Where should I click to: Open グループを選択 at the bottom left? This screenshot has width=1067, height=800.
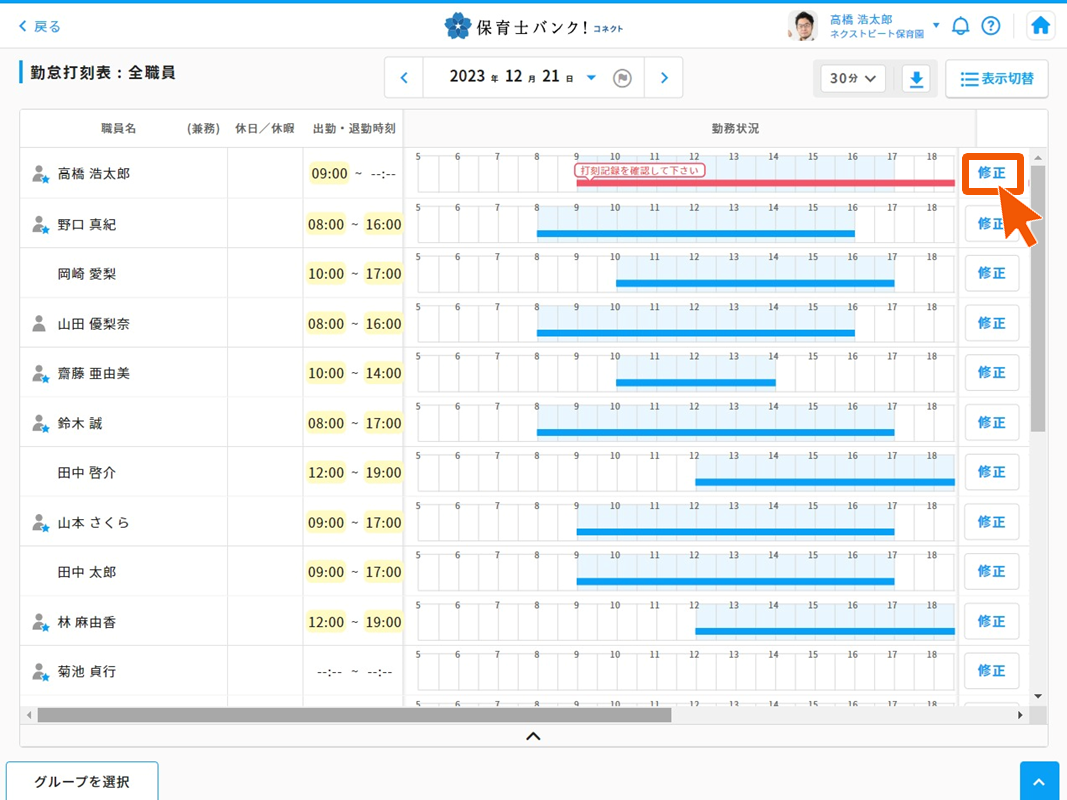click(x=81, y=780)
